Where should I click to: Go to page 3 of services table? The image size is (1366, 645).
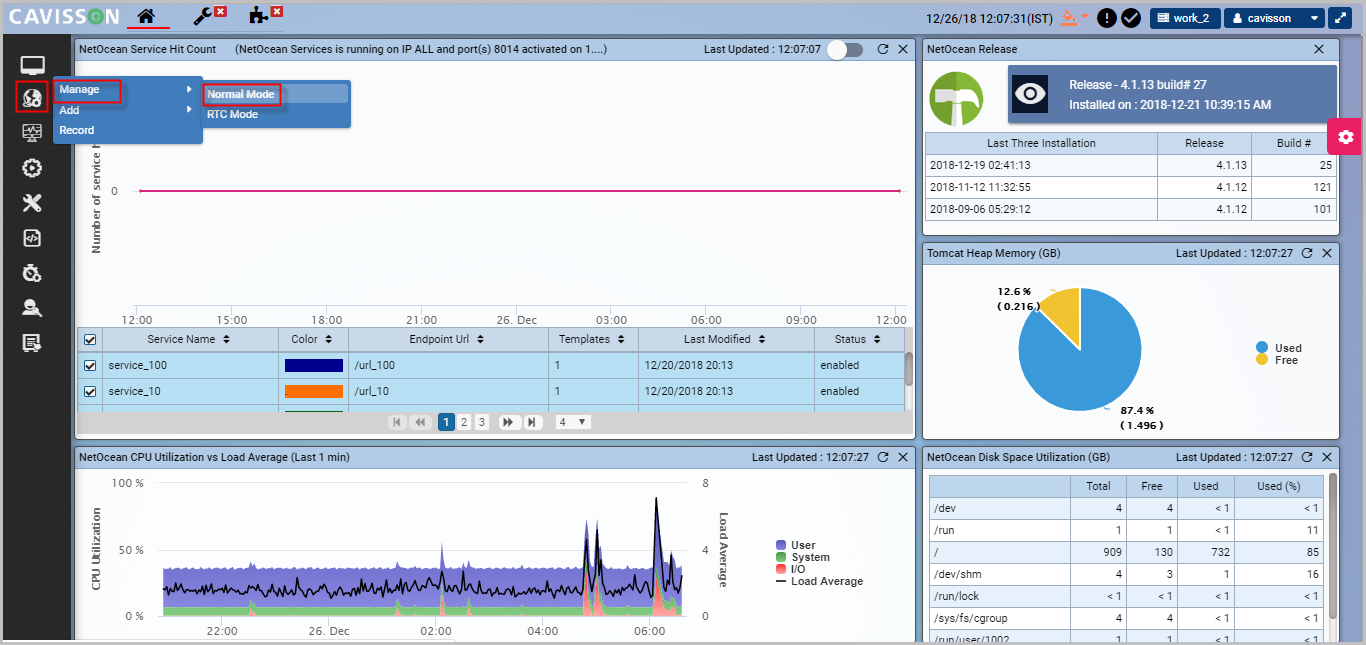click(x=482, y=422)
